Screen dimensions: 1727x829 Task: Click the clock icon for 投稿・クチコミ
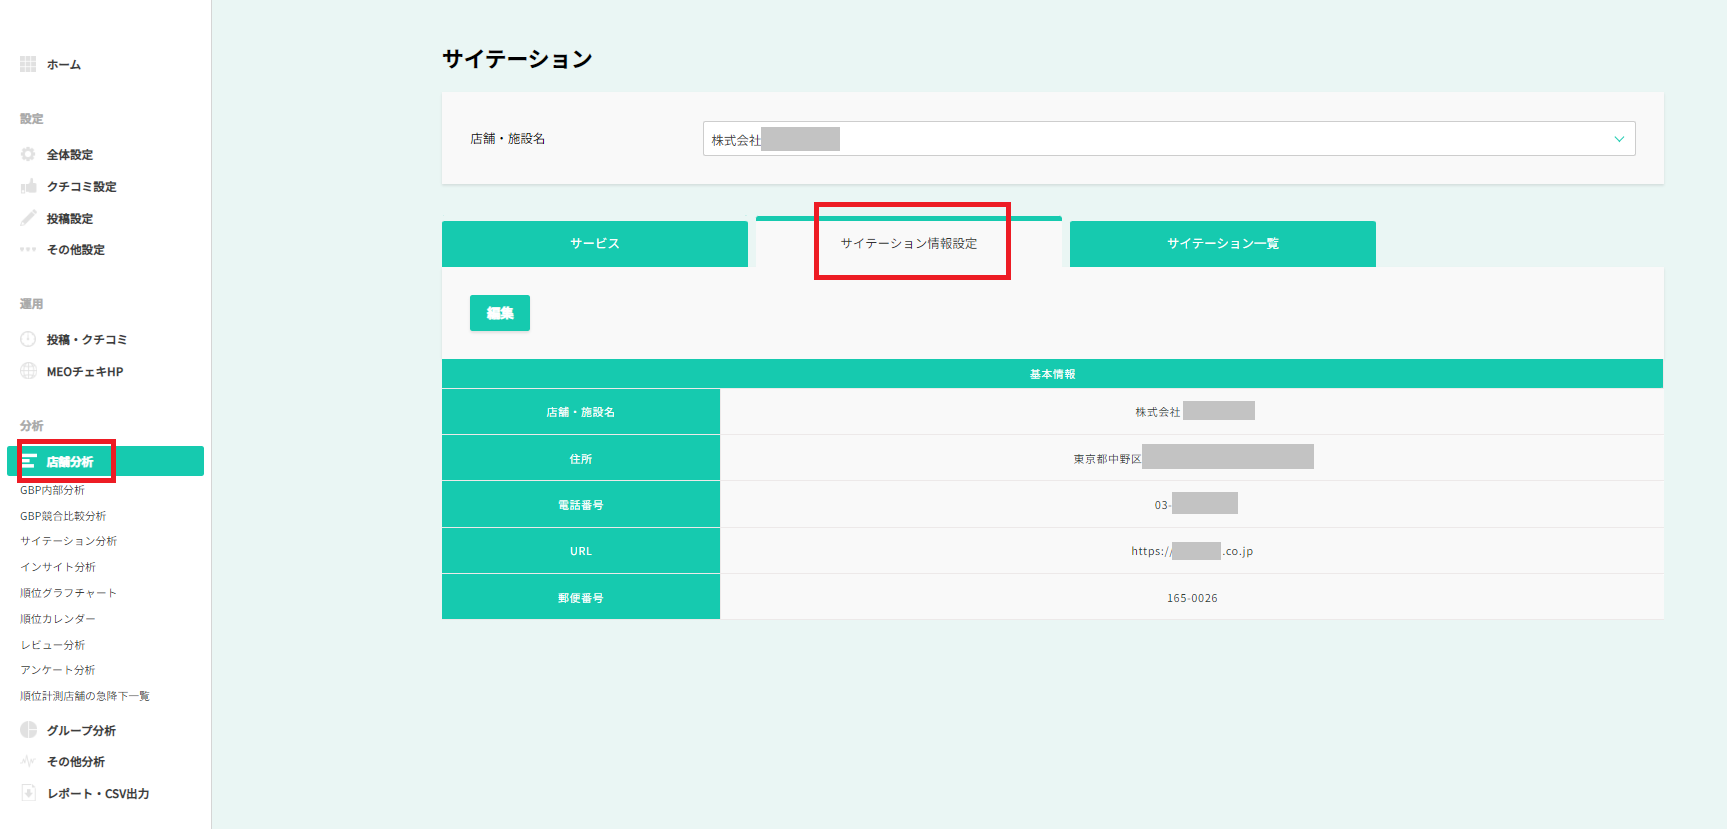pyautogui.click(x=28, y=339)
